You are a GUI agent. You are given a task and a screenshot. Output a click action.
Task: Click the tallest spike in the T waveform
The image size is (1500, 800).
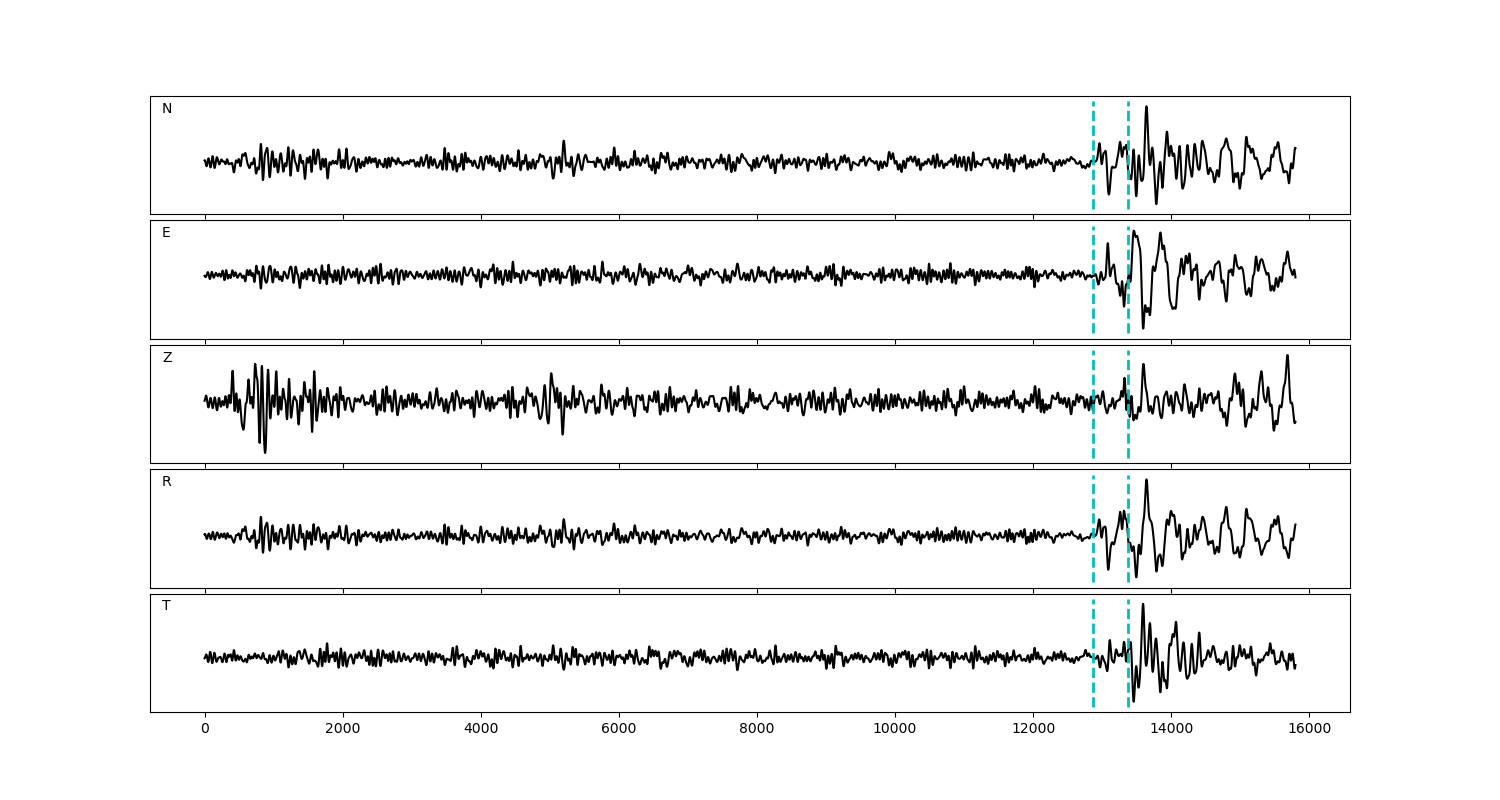coord(1143,605)
